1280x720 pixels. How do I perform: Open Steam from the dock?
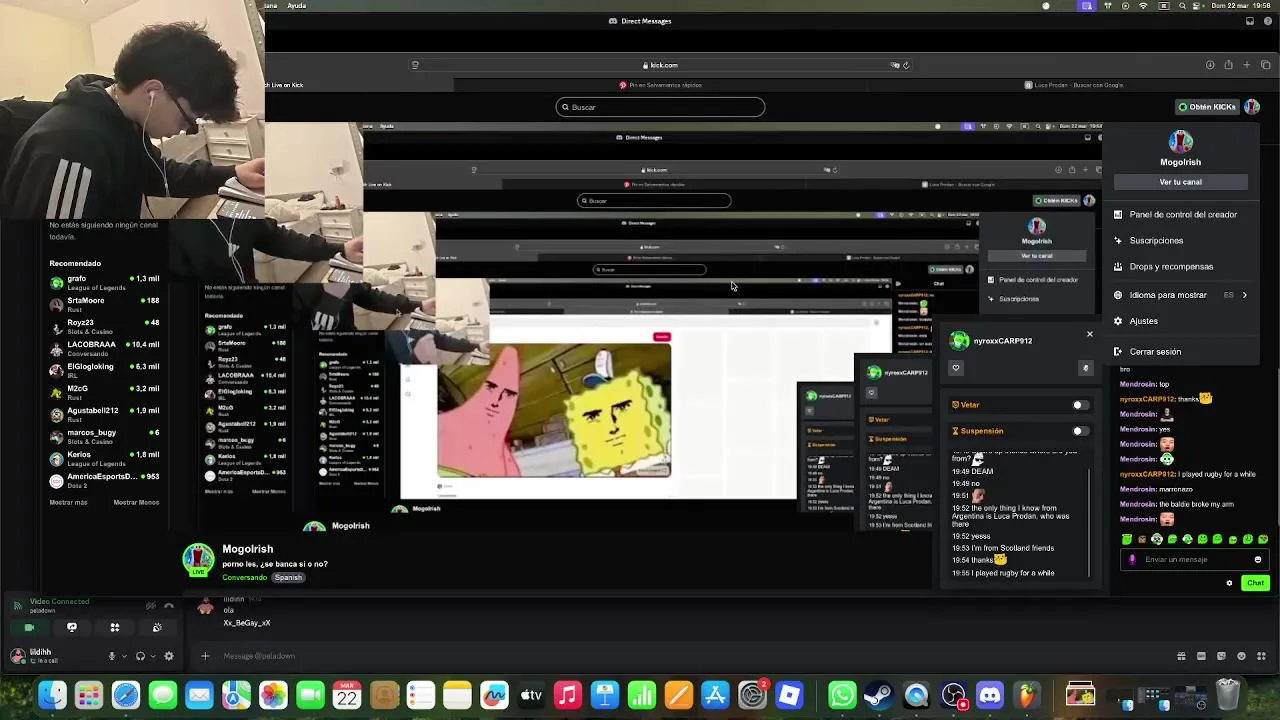point(879,695)
